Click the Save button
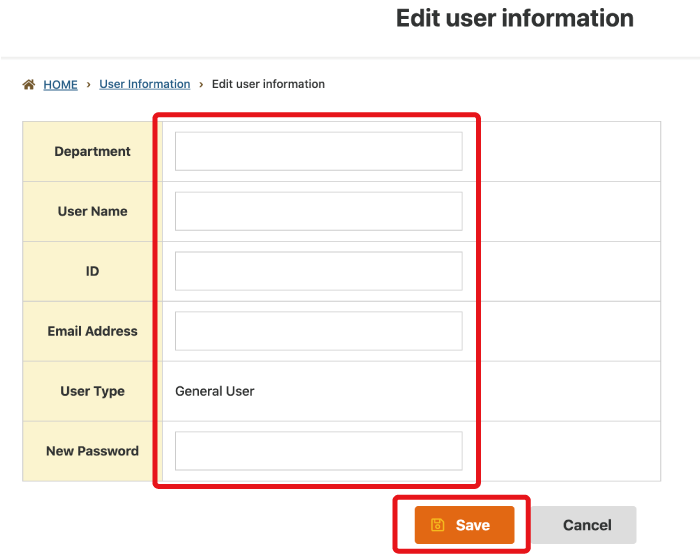Screen dimensions: 700x560 tap(464, 525)
